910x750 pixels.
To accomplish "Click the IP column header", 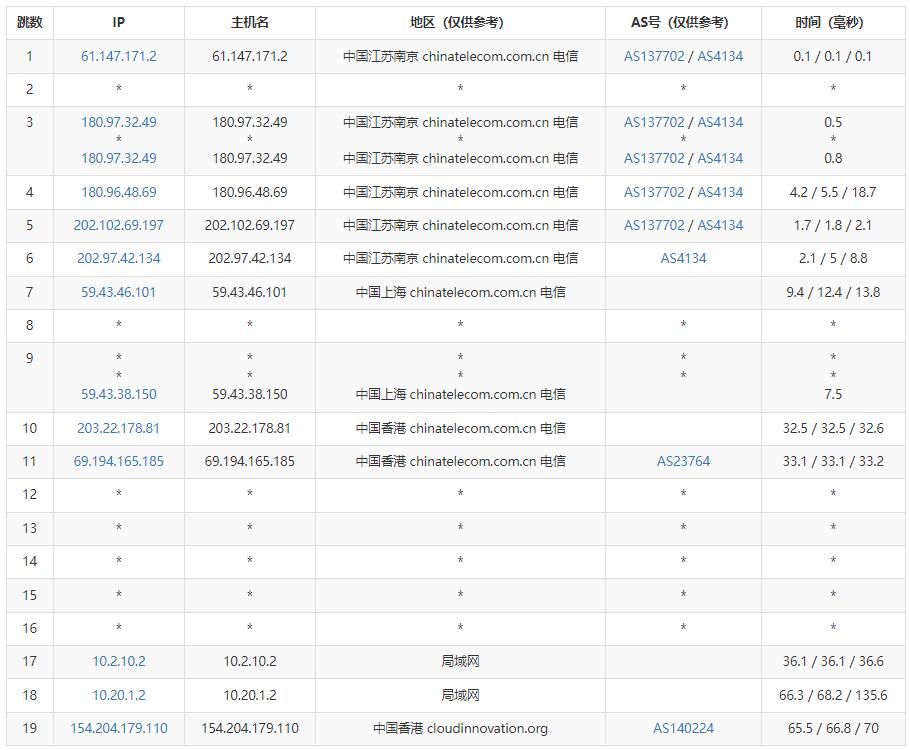I will pyautogui.click(x=118, y=23).
